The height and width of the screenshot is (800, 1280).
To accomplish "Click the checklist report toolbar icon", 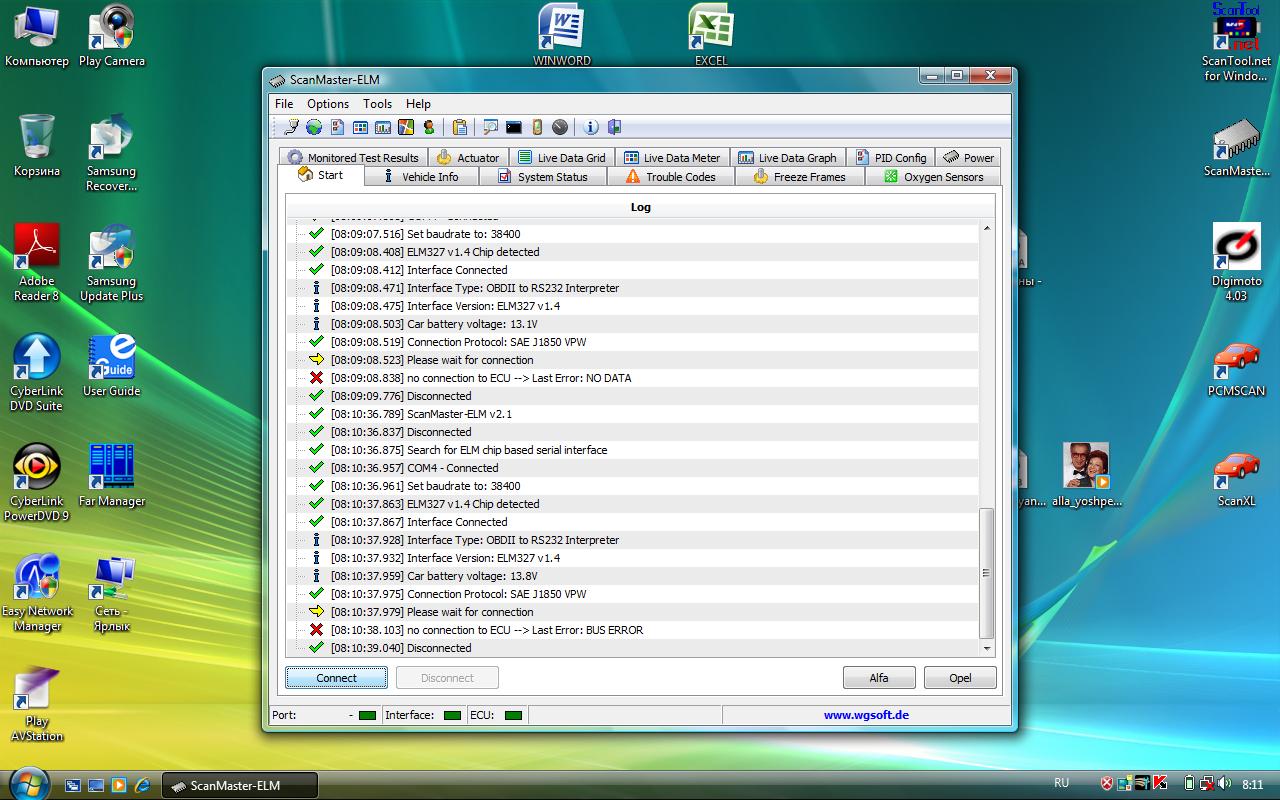I will tap(337, 127).
